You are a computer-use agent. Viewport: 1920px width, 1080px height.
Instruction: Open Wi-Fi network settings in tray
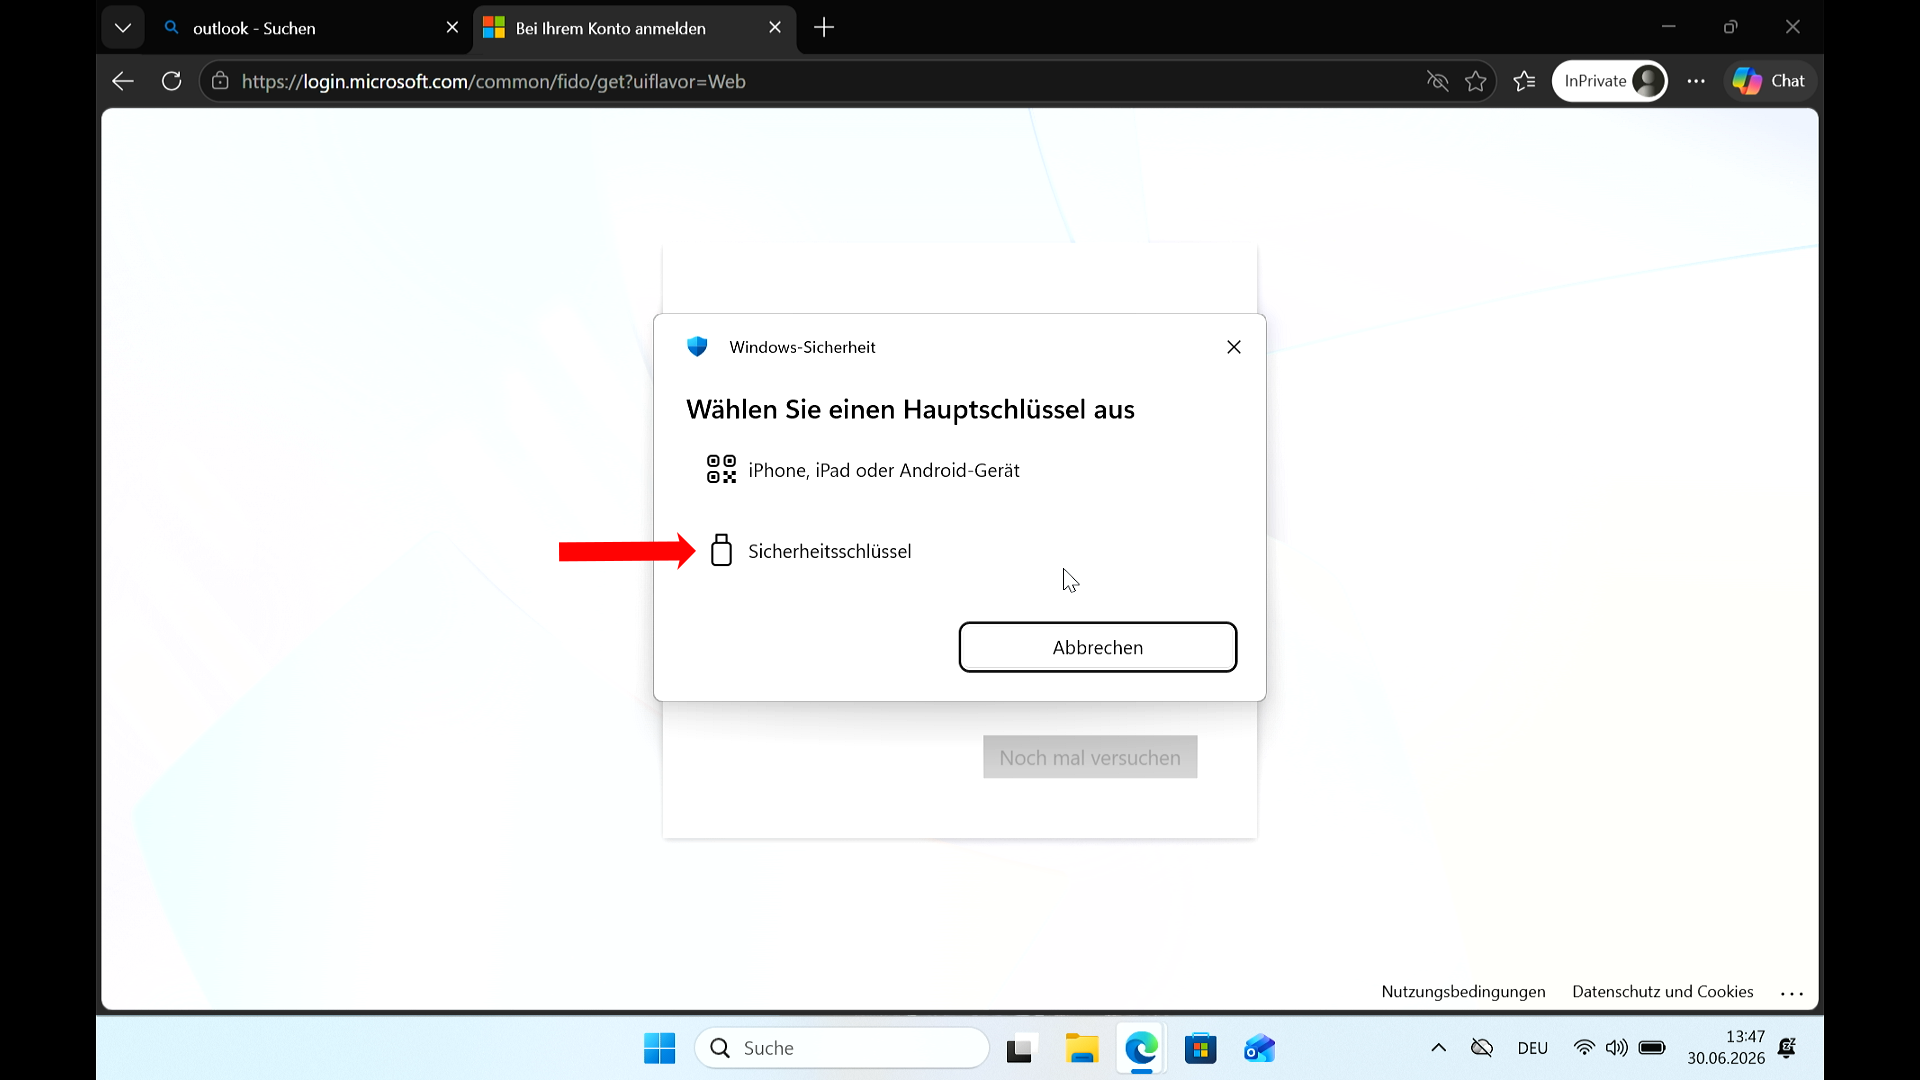click(1584, 1048)
